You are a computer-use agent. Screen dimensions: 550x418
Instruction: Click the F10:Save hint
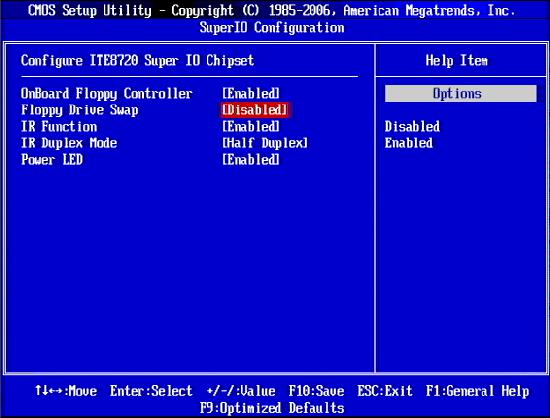point(316,391)
